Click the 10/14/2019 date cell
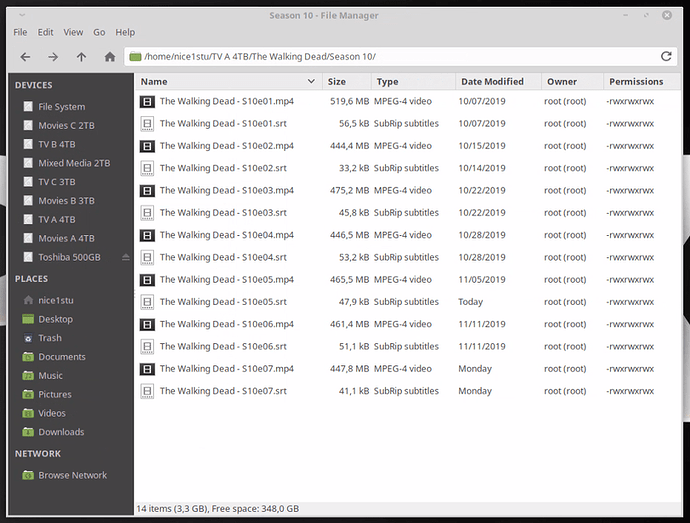 [x=482, y=168]
